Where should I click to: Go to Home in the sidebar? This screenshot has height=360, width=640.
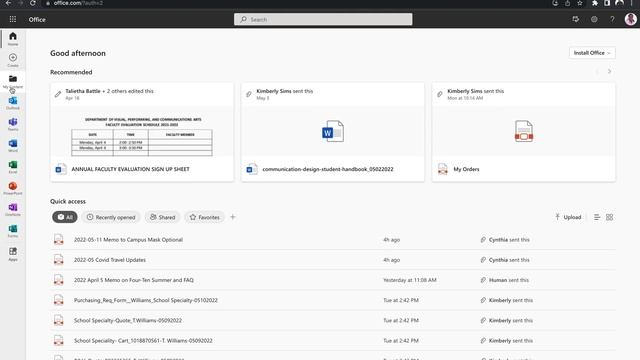point(13,38)
